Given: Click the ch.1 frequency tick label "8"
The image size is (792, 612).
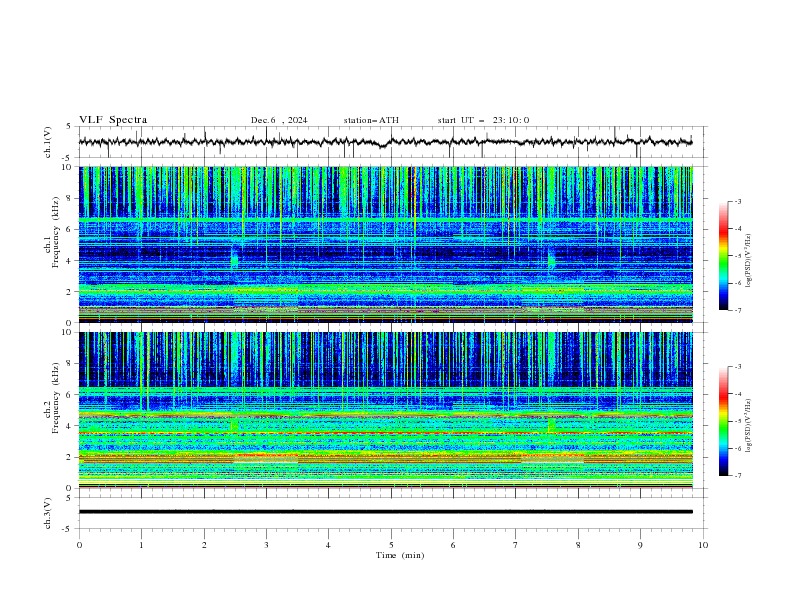Looking at the screenshot, I should click(x=70, y=198).
